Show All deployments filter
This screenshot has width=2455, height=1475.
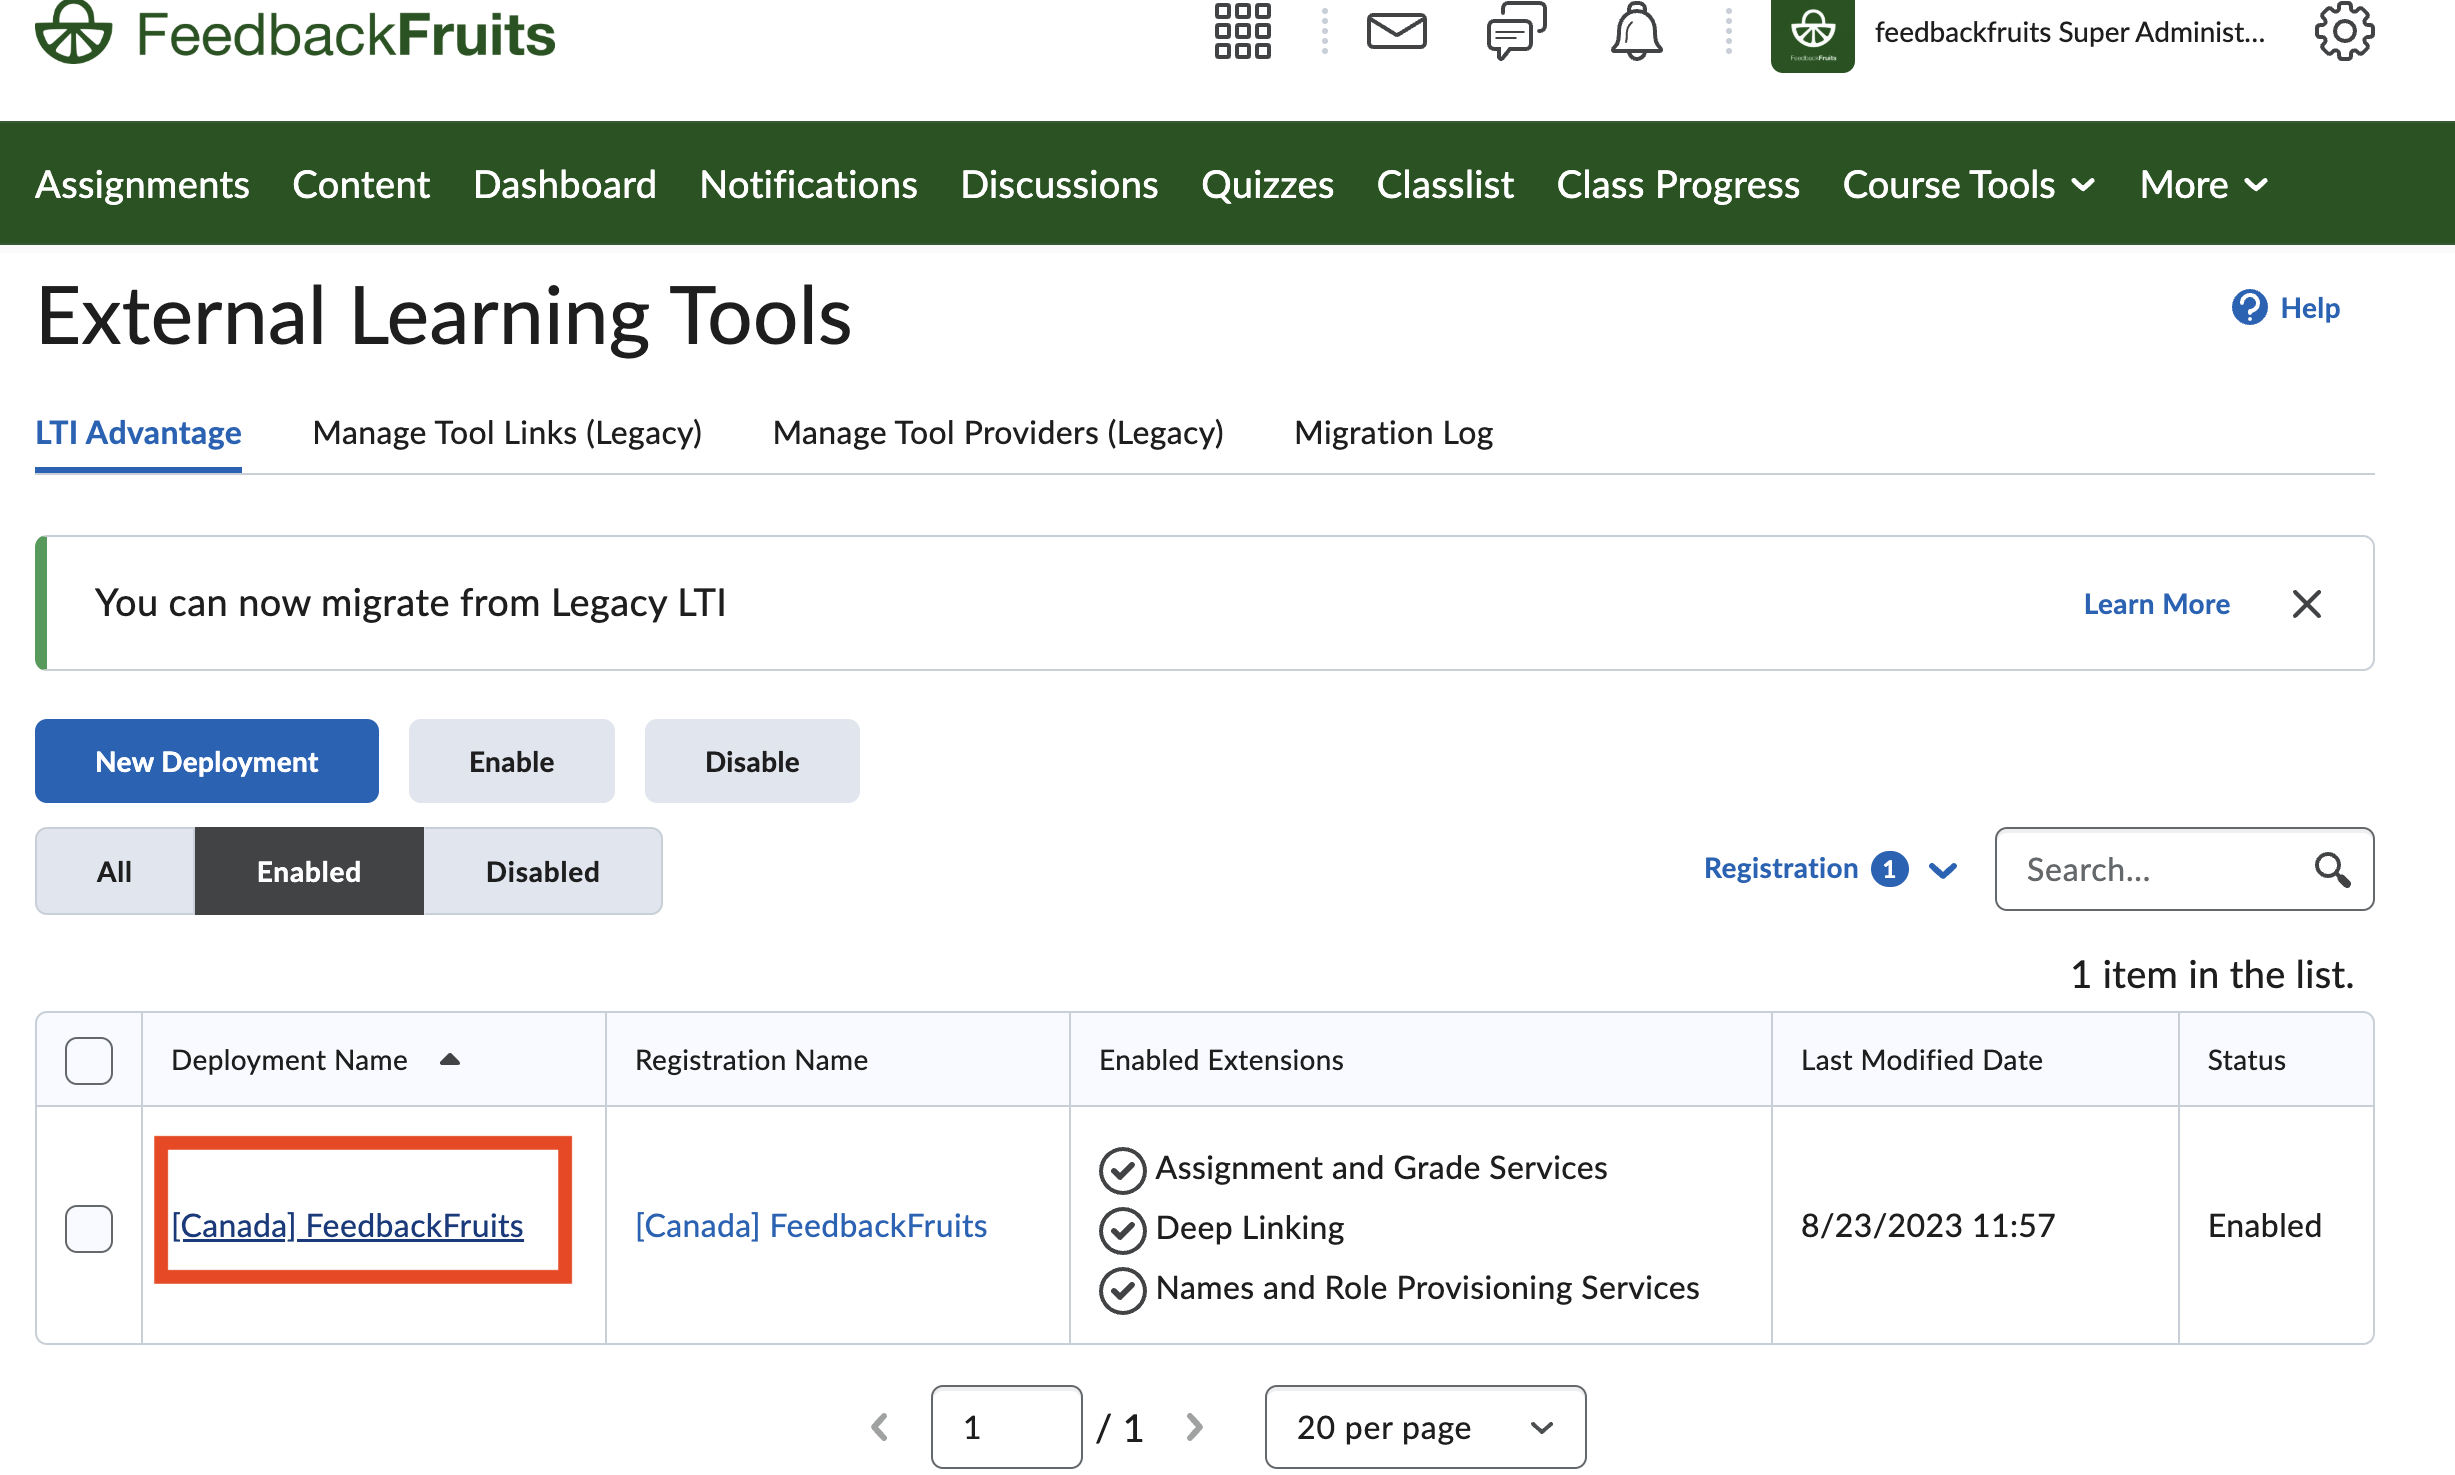pos(115,871)
